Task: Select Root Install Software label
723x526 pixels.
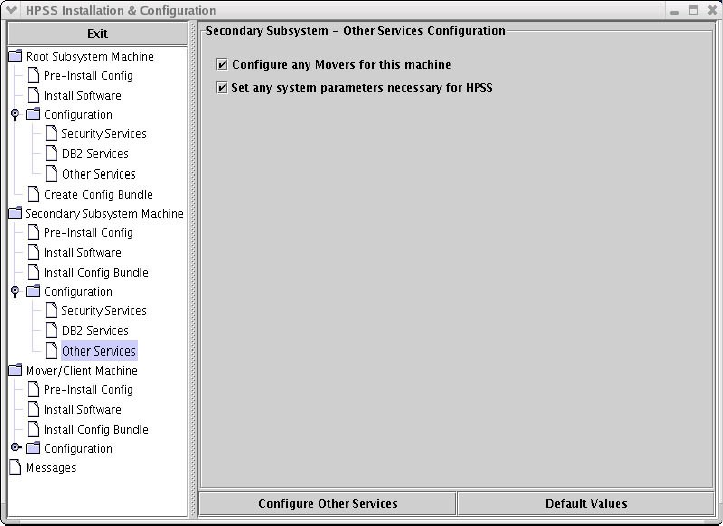Action: pyautogui.click(x=83, y=95)
